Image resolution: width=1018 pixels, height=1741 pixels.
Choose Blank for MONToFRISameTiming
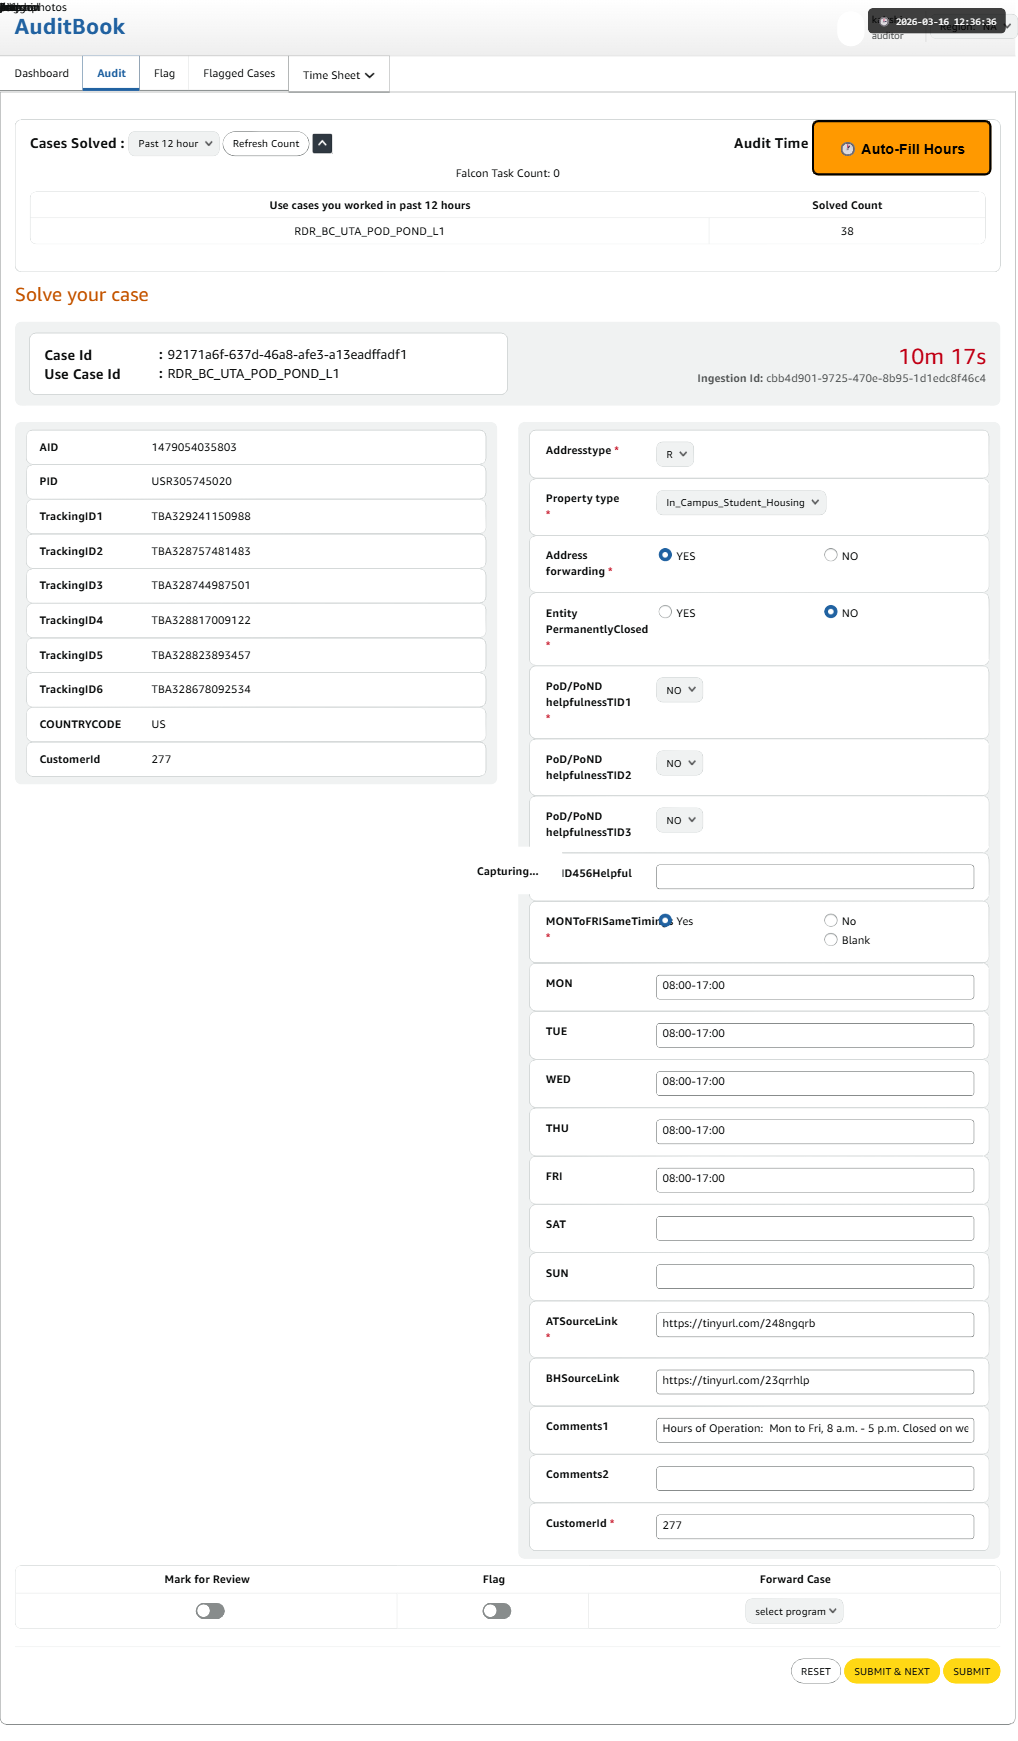(x=831, y=940)
